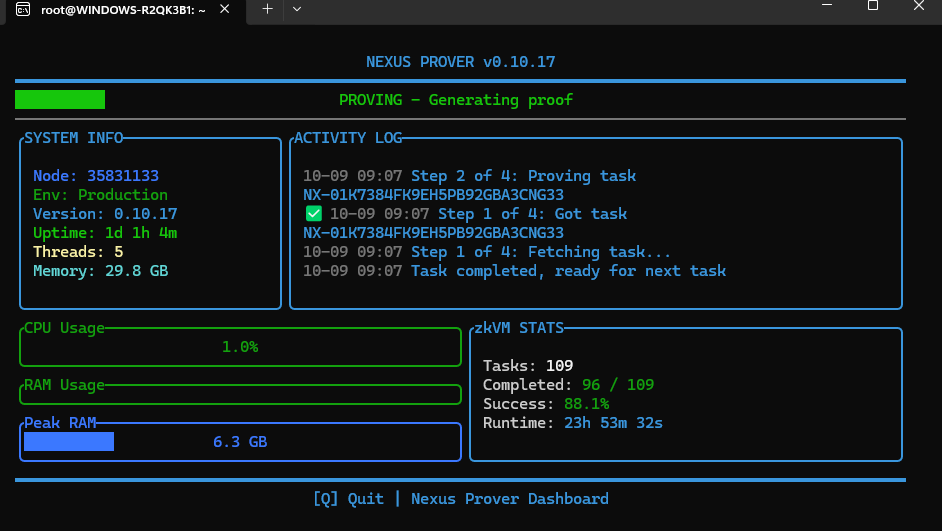The height and width of the screenshot is (531, 942).
Task: Click the RAM Usage panel heading
Action: pyautogui.click(x=64, y=385)
